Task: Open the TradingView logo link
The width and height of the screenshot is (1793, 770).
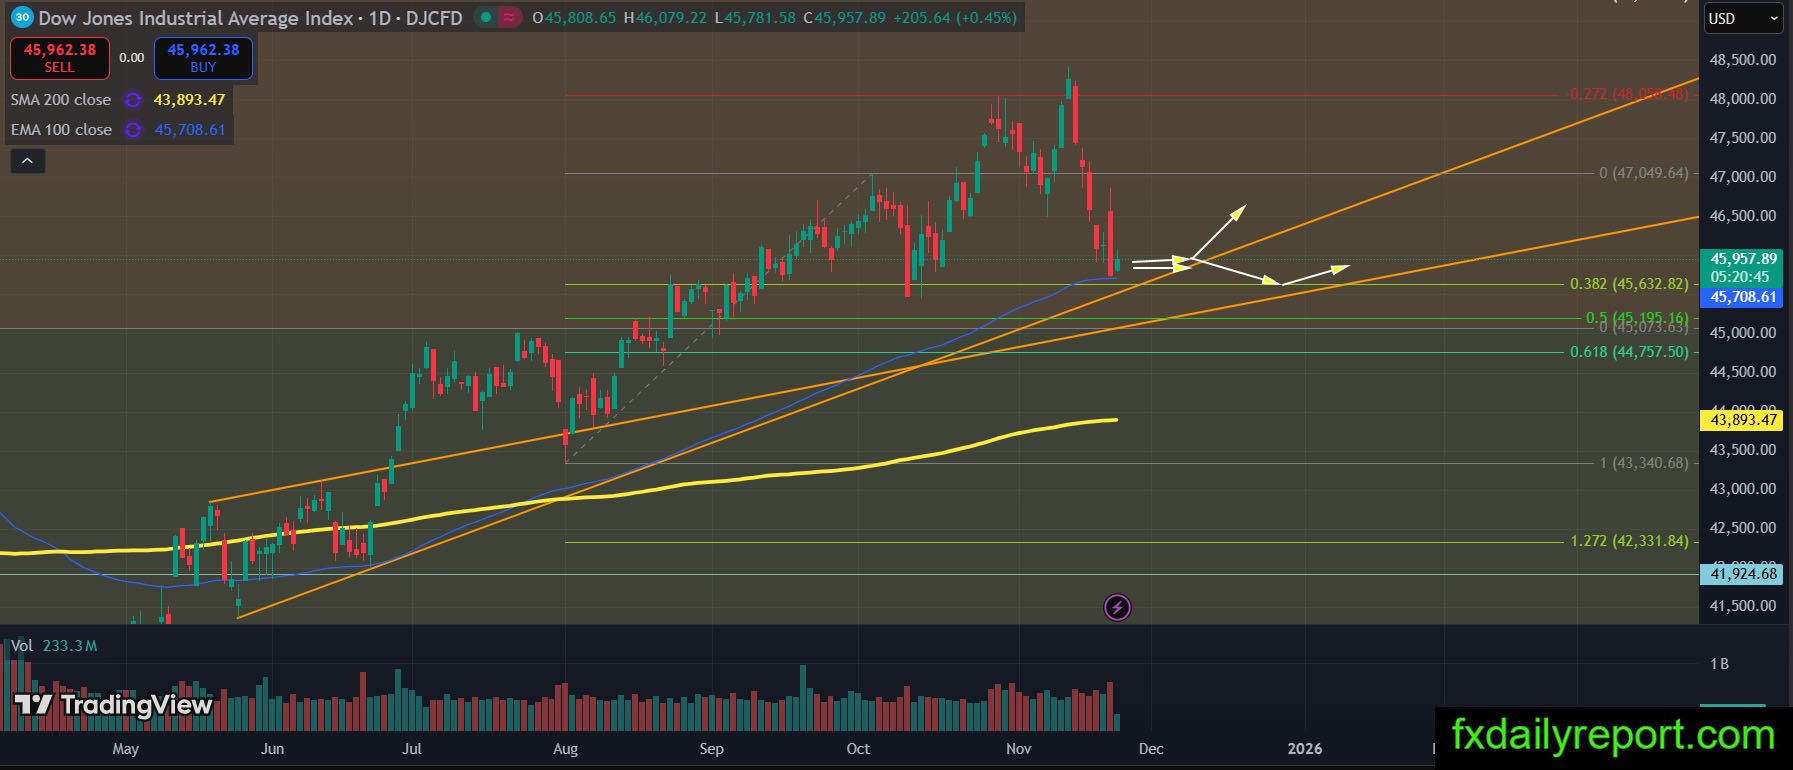Action: point(114,705)
